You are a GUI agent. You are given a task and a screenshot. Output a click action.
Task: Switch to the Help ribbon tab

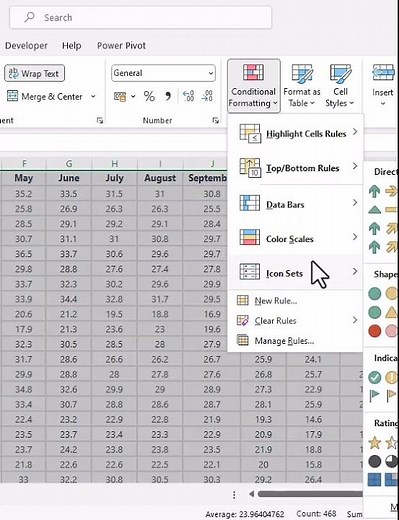pos(72,45)
